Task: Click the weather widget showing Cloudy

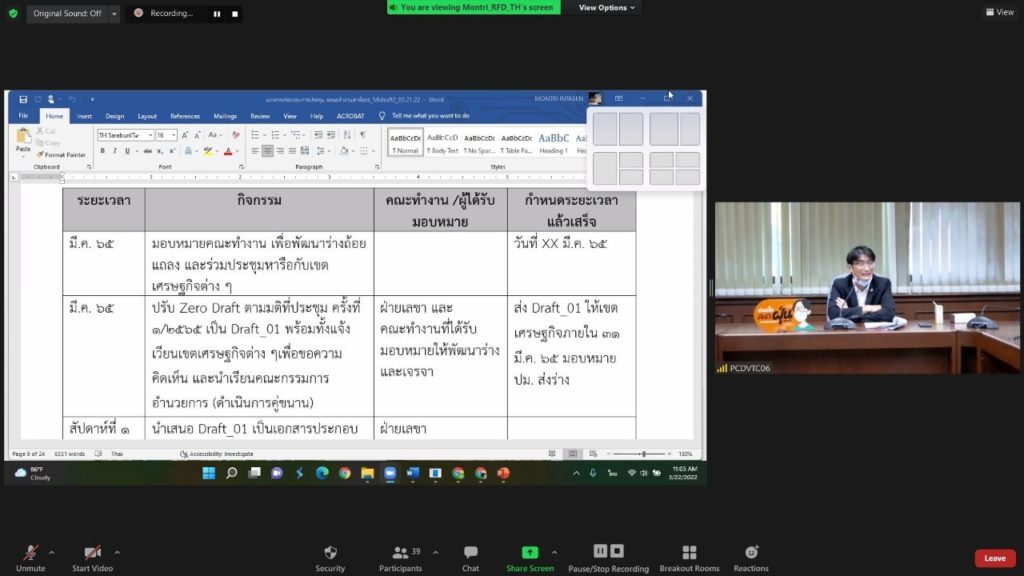Action: [x=33, y=473]
